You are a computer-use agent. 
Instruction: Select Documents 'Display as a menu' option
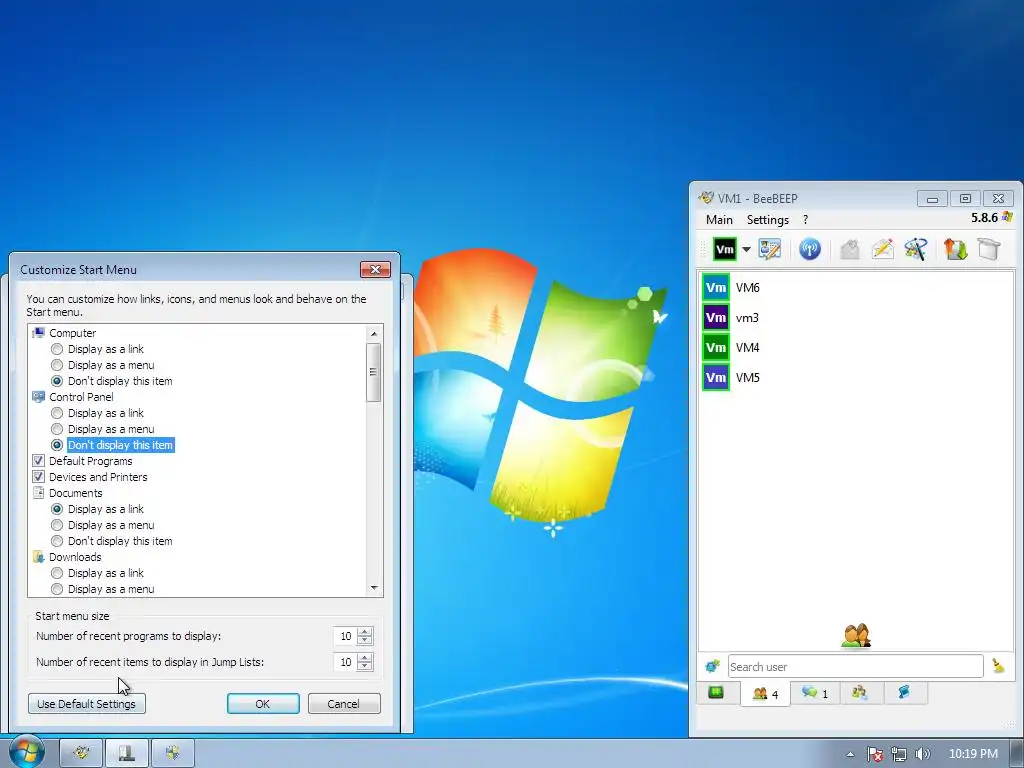(57, 525)
